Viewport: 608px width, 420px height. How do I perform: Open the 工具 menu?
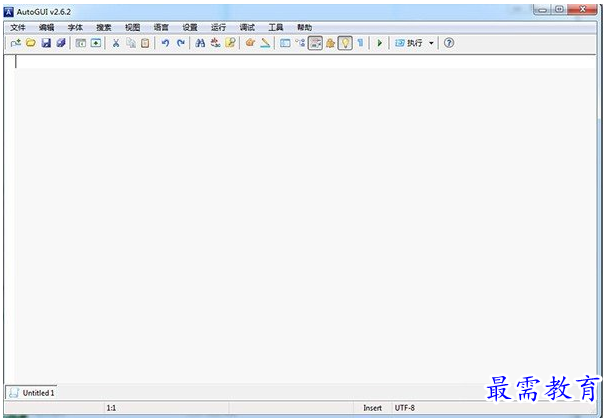pos(276,27)
